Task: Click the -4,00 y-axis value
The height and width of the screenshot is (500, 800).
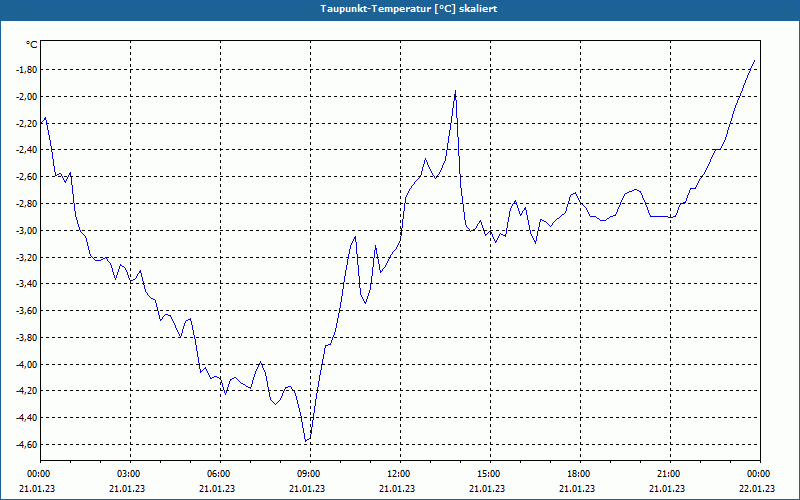Action: point(27,364)
